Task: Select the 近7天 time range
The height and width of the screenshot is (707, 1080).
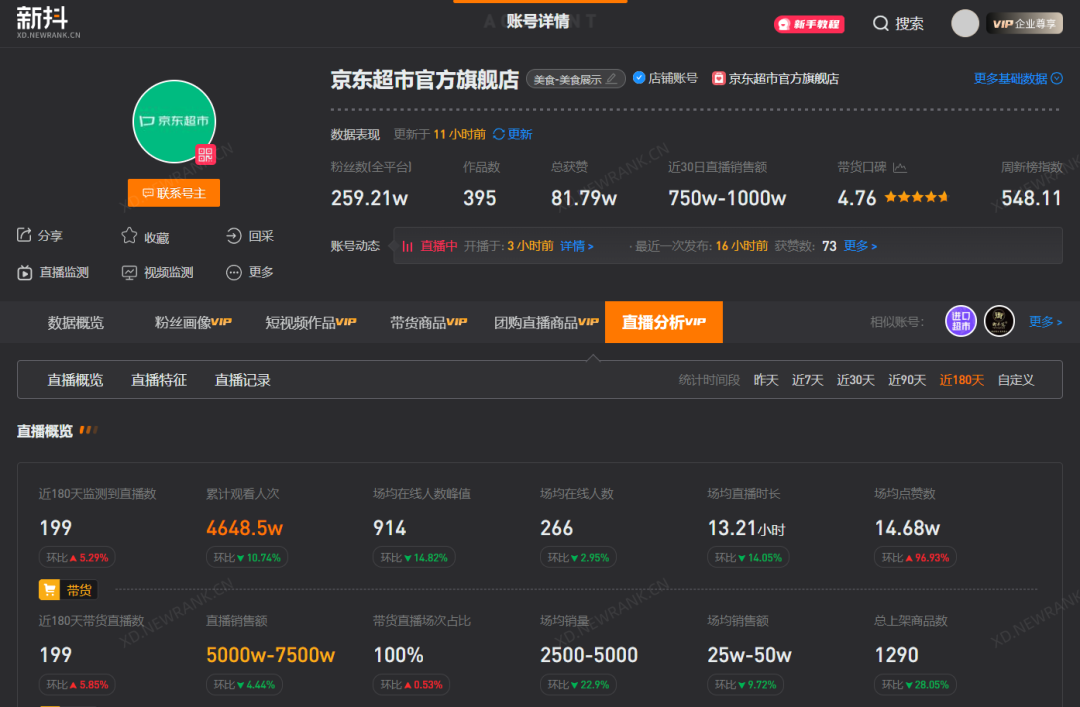Action: coord(807,380)
